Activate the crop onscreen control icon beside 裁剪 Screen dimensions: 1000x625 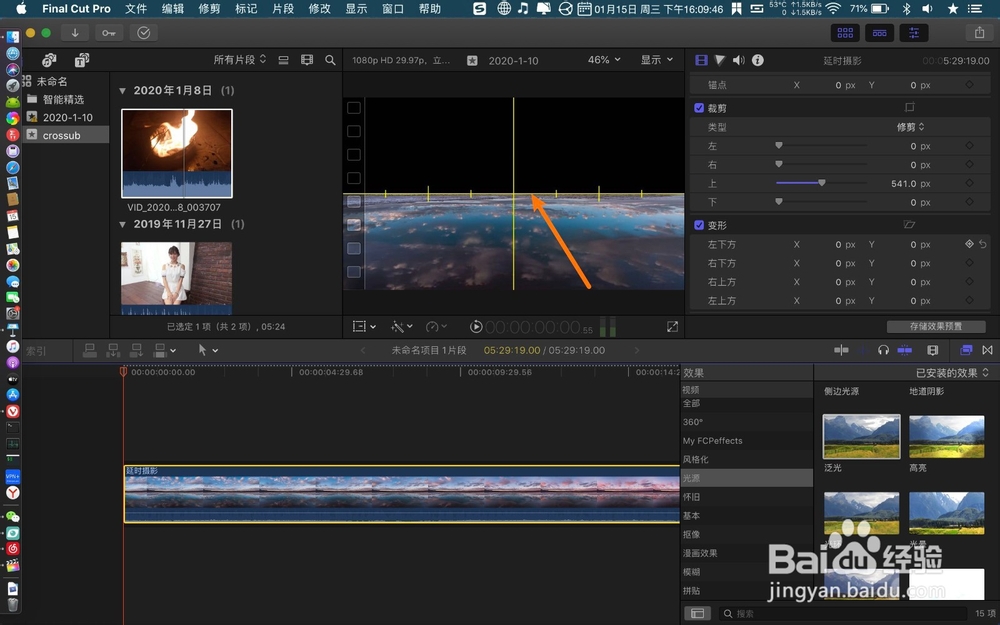coord(909,106)
